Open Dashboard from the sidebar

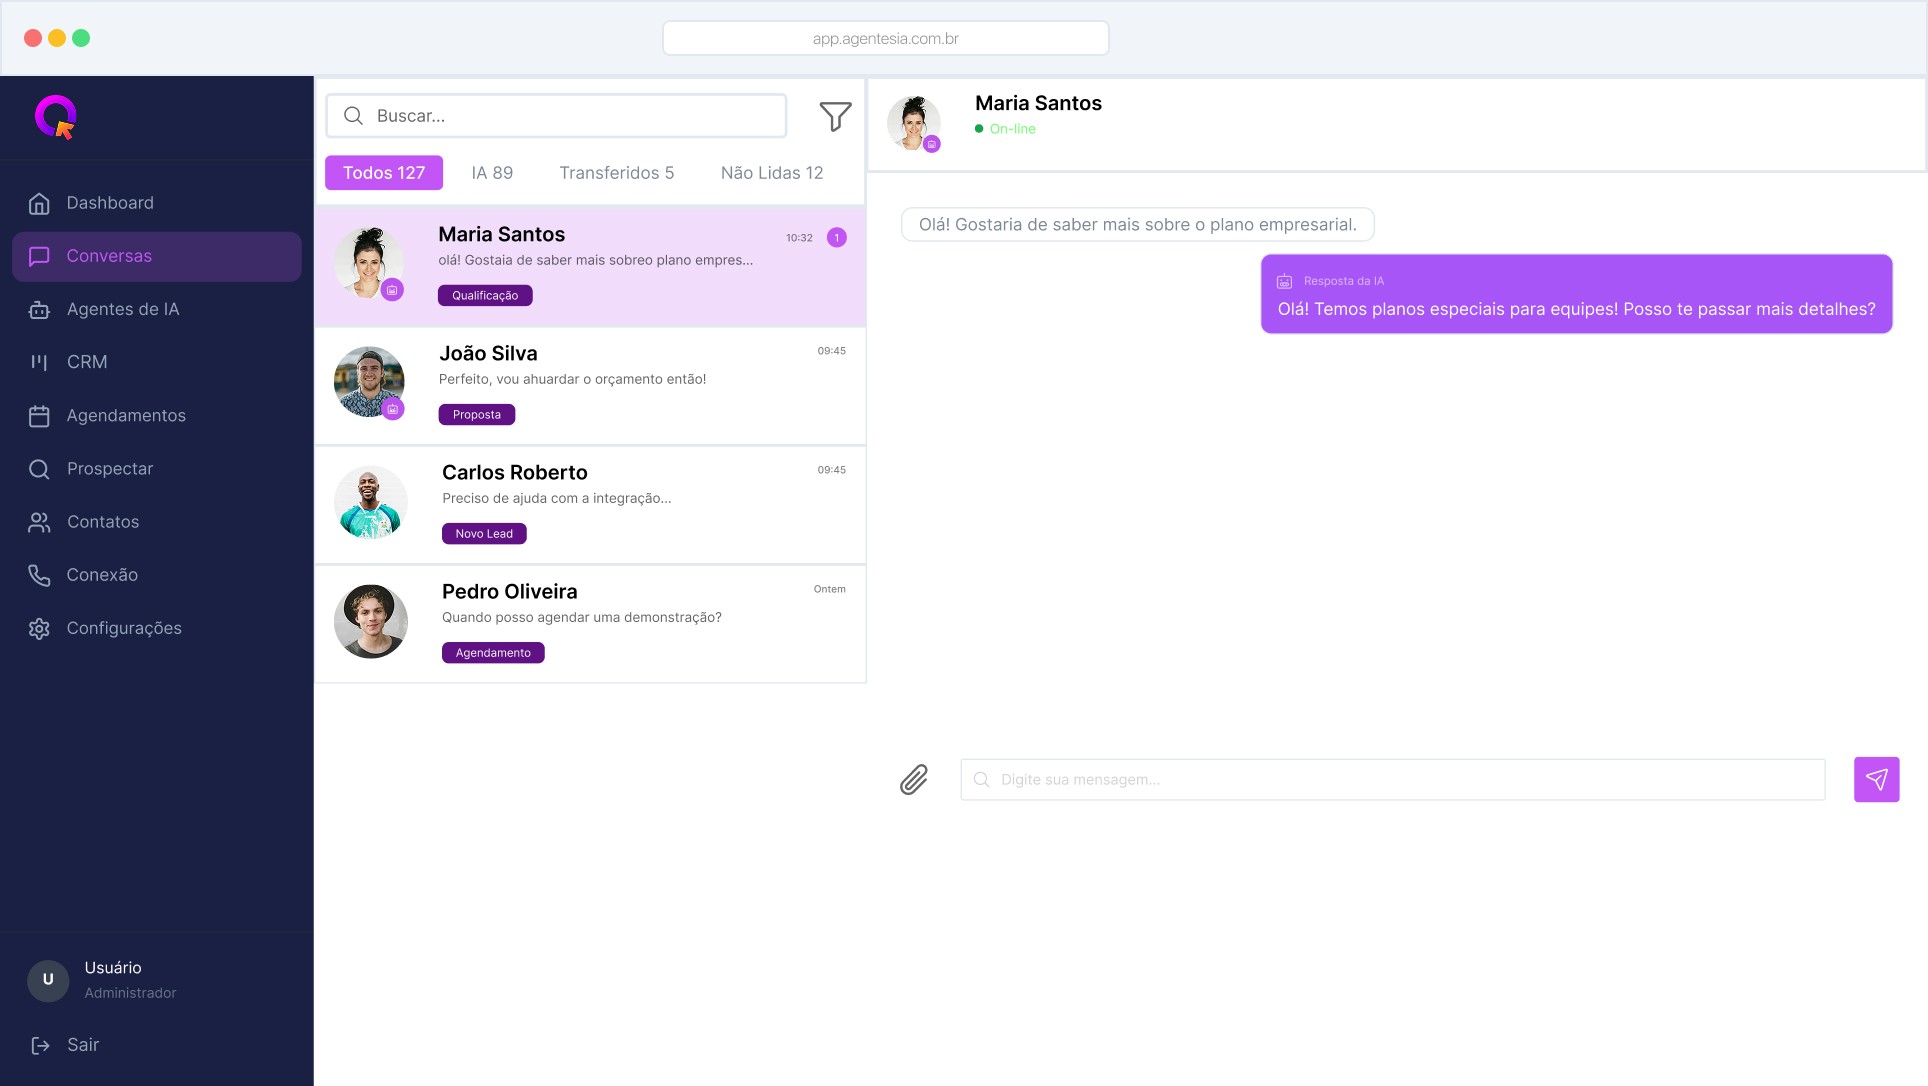pyautogui.click(x=109, y=203)
